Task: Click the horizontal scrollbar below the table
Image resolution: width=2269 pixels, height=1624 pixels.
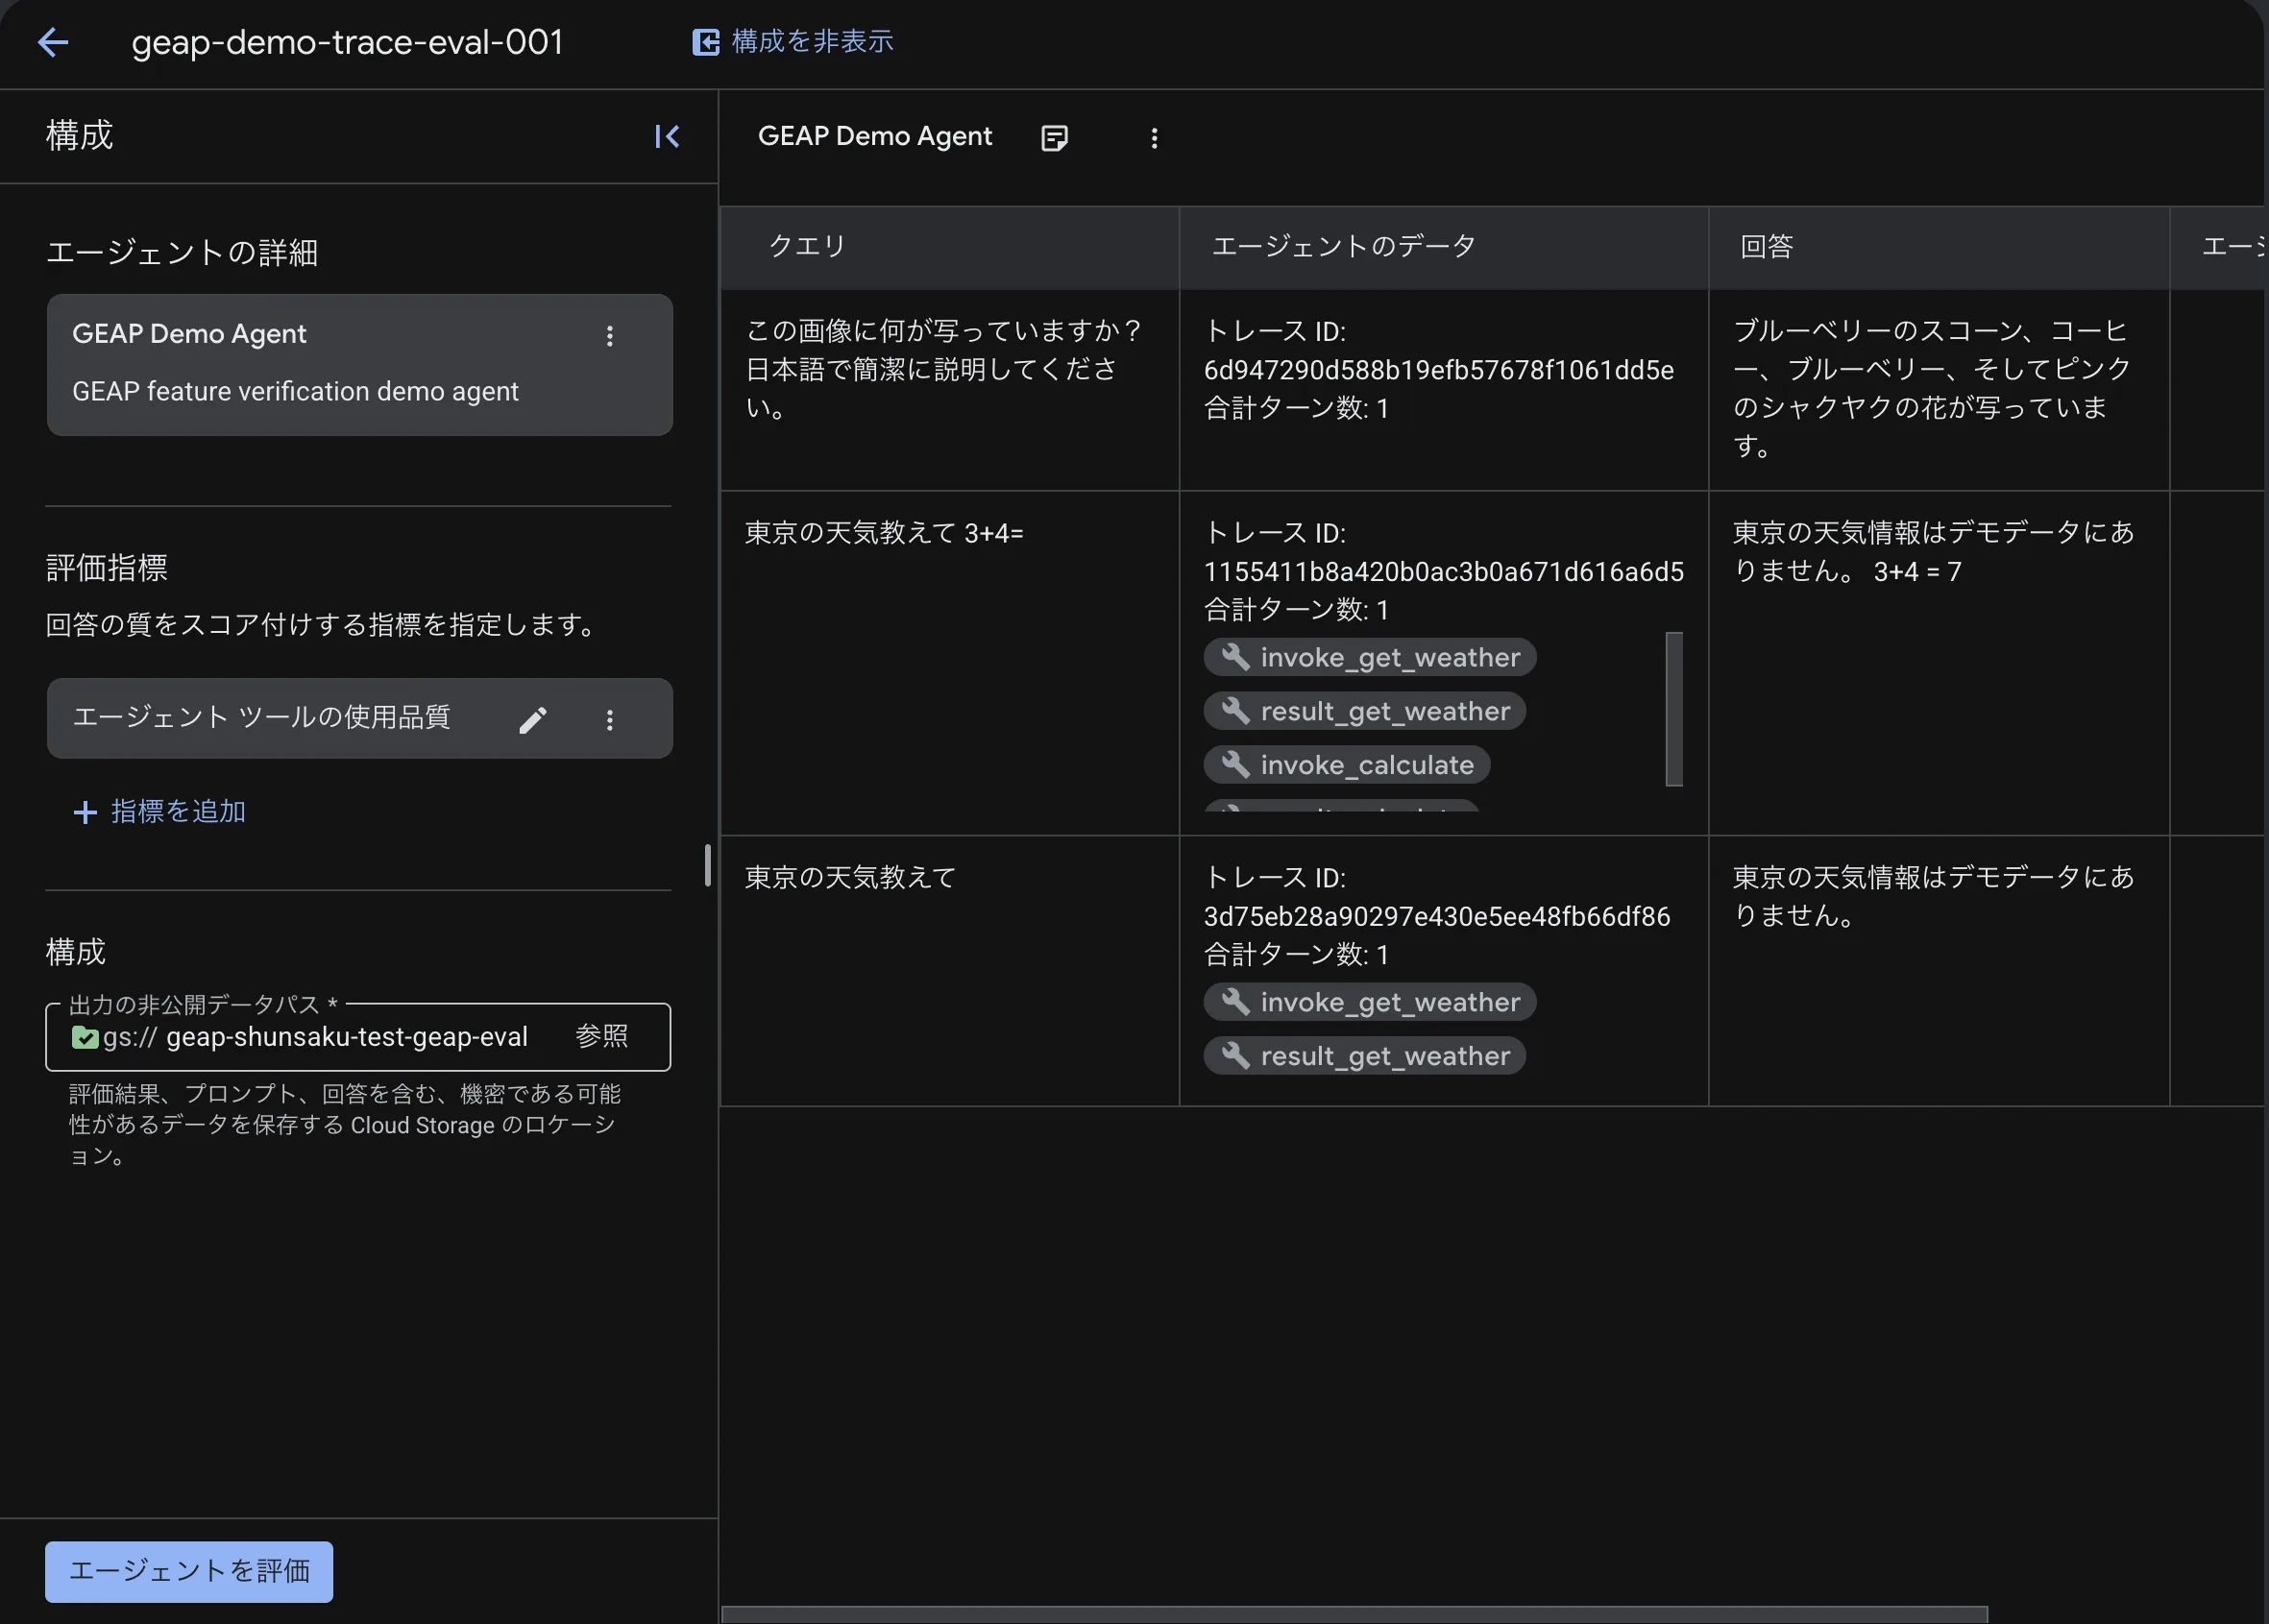Action: (x=1354, y=1614)
